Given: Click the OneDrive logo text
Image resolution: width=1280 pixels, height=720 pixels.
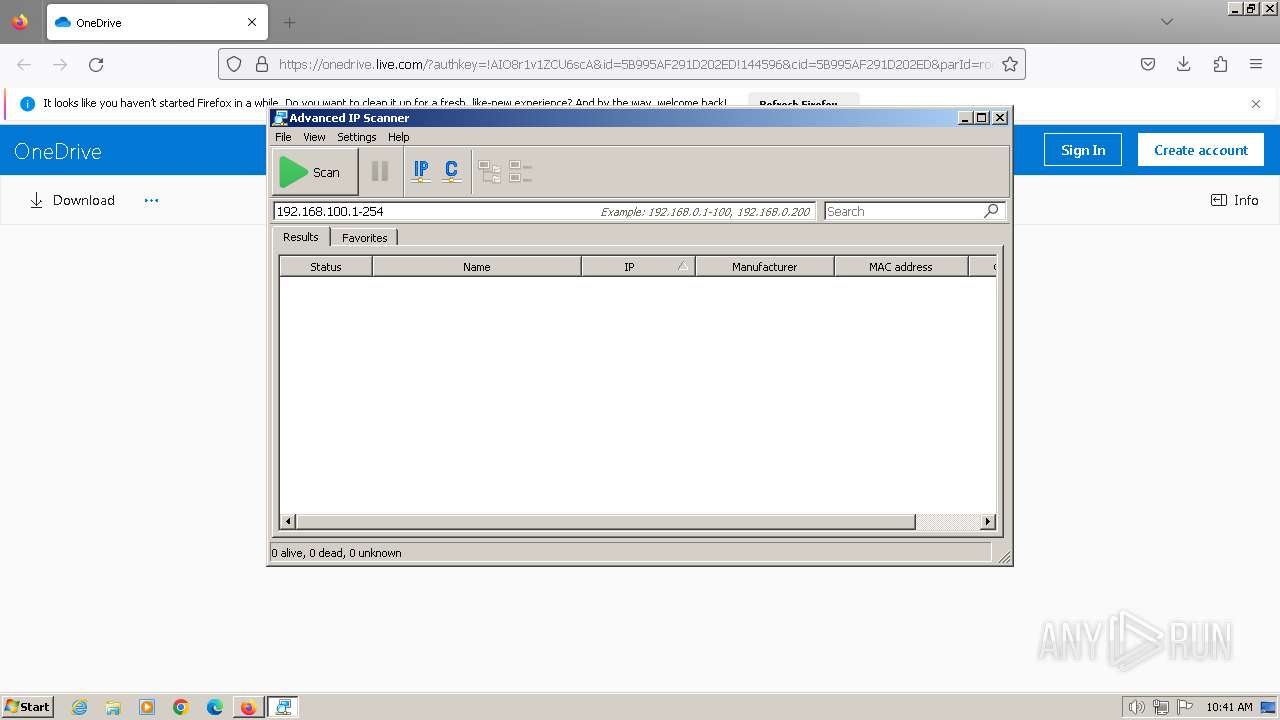Looking at the screenshot, I should click(58, 151).
